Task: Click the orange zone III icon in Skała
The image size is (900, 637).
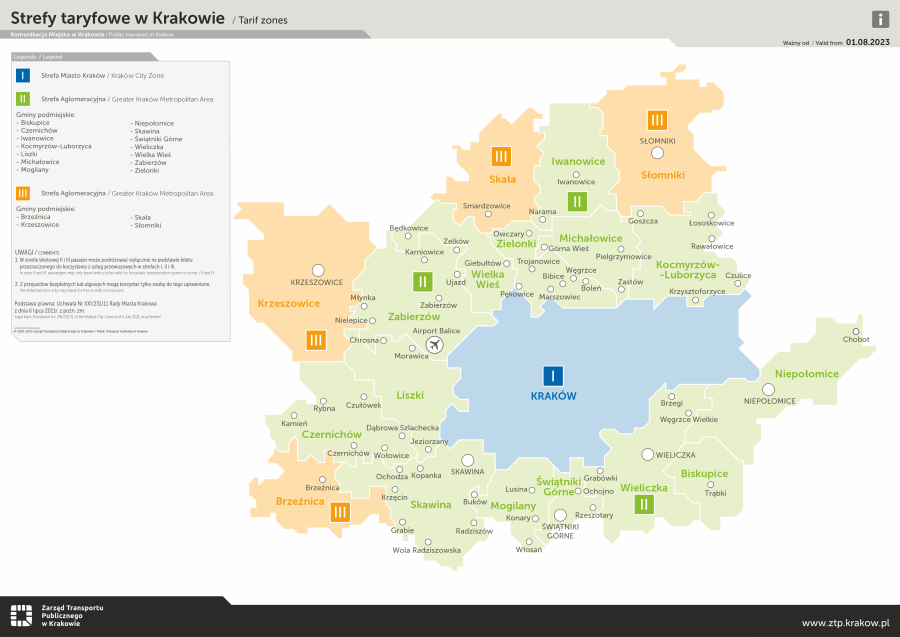Action: click(501, 156)
